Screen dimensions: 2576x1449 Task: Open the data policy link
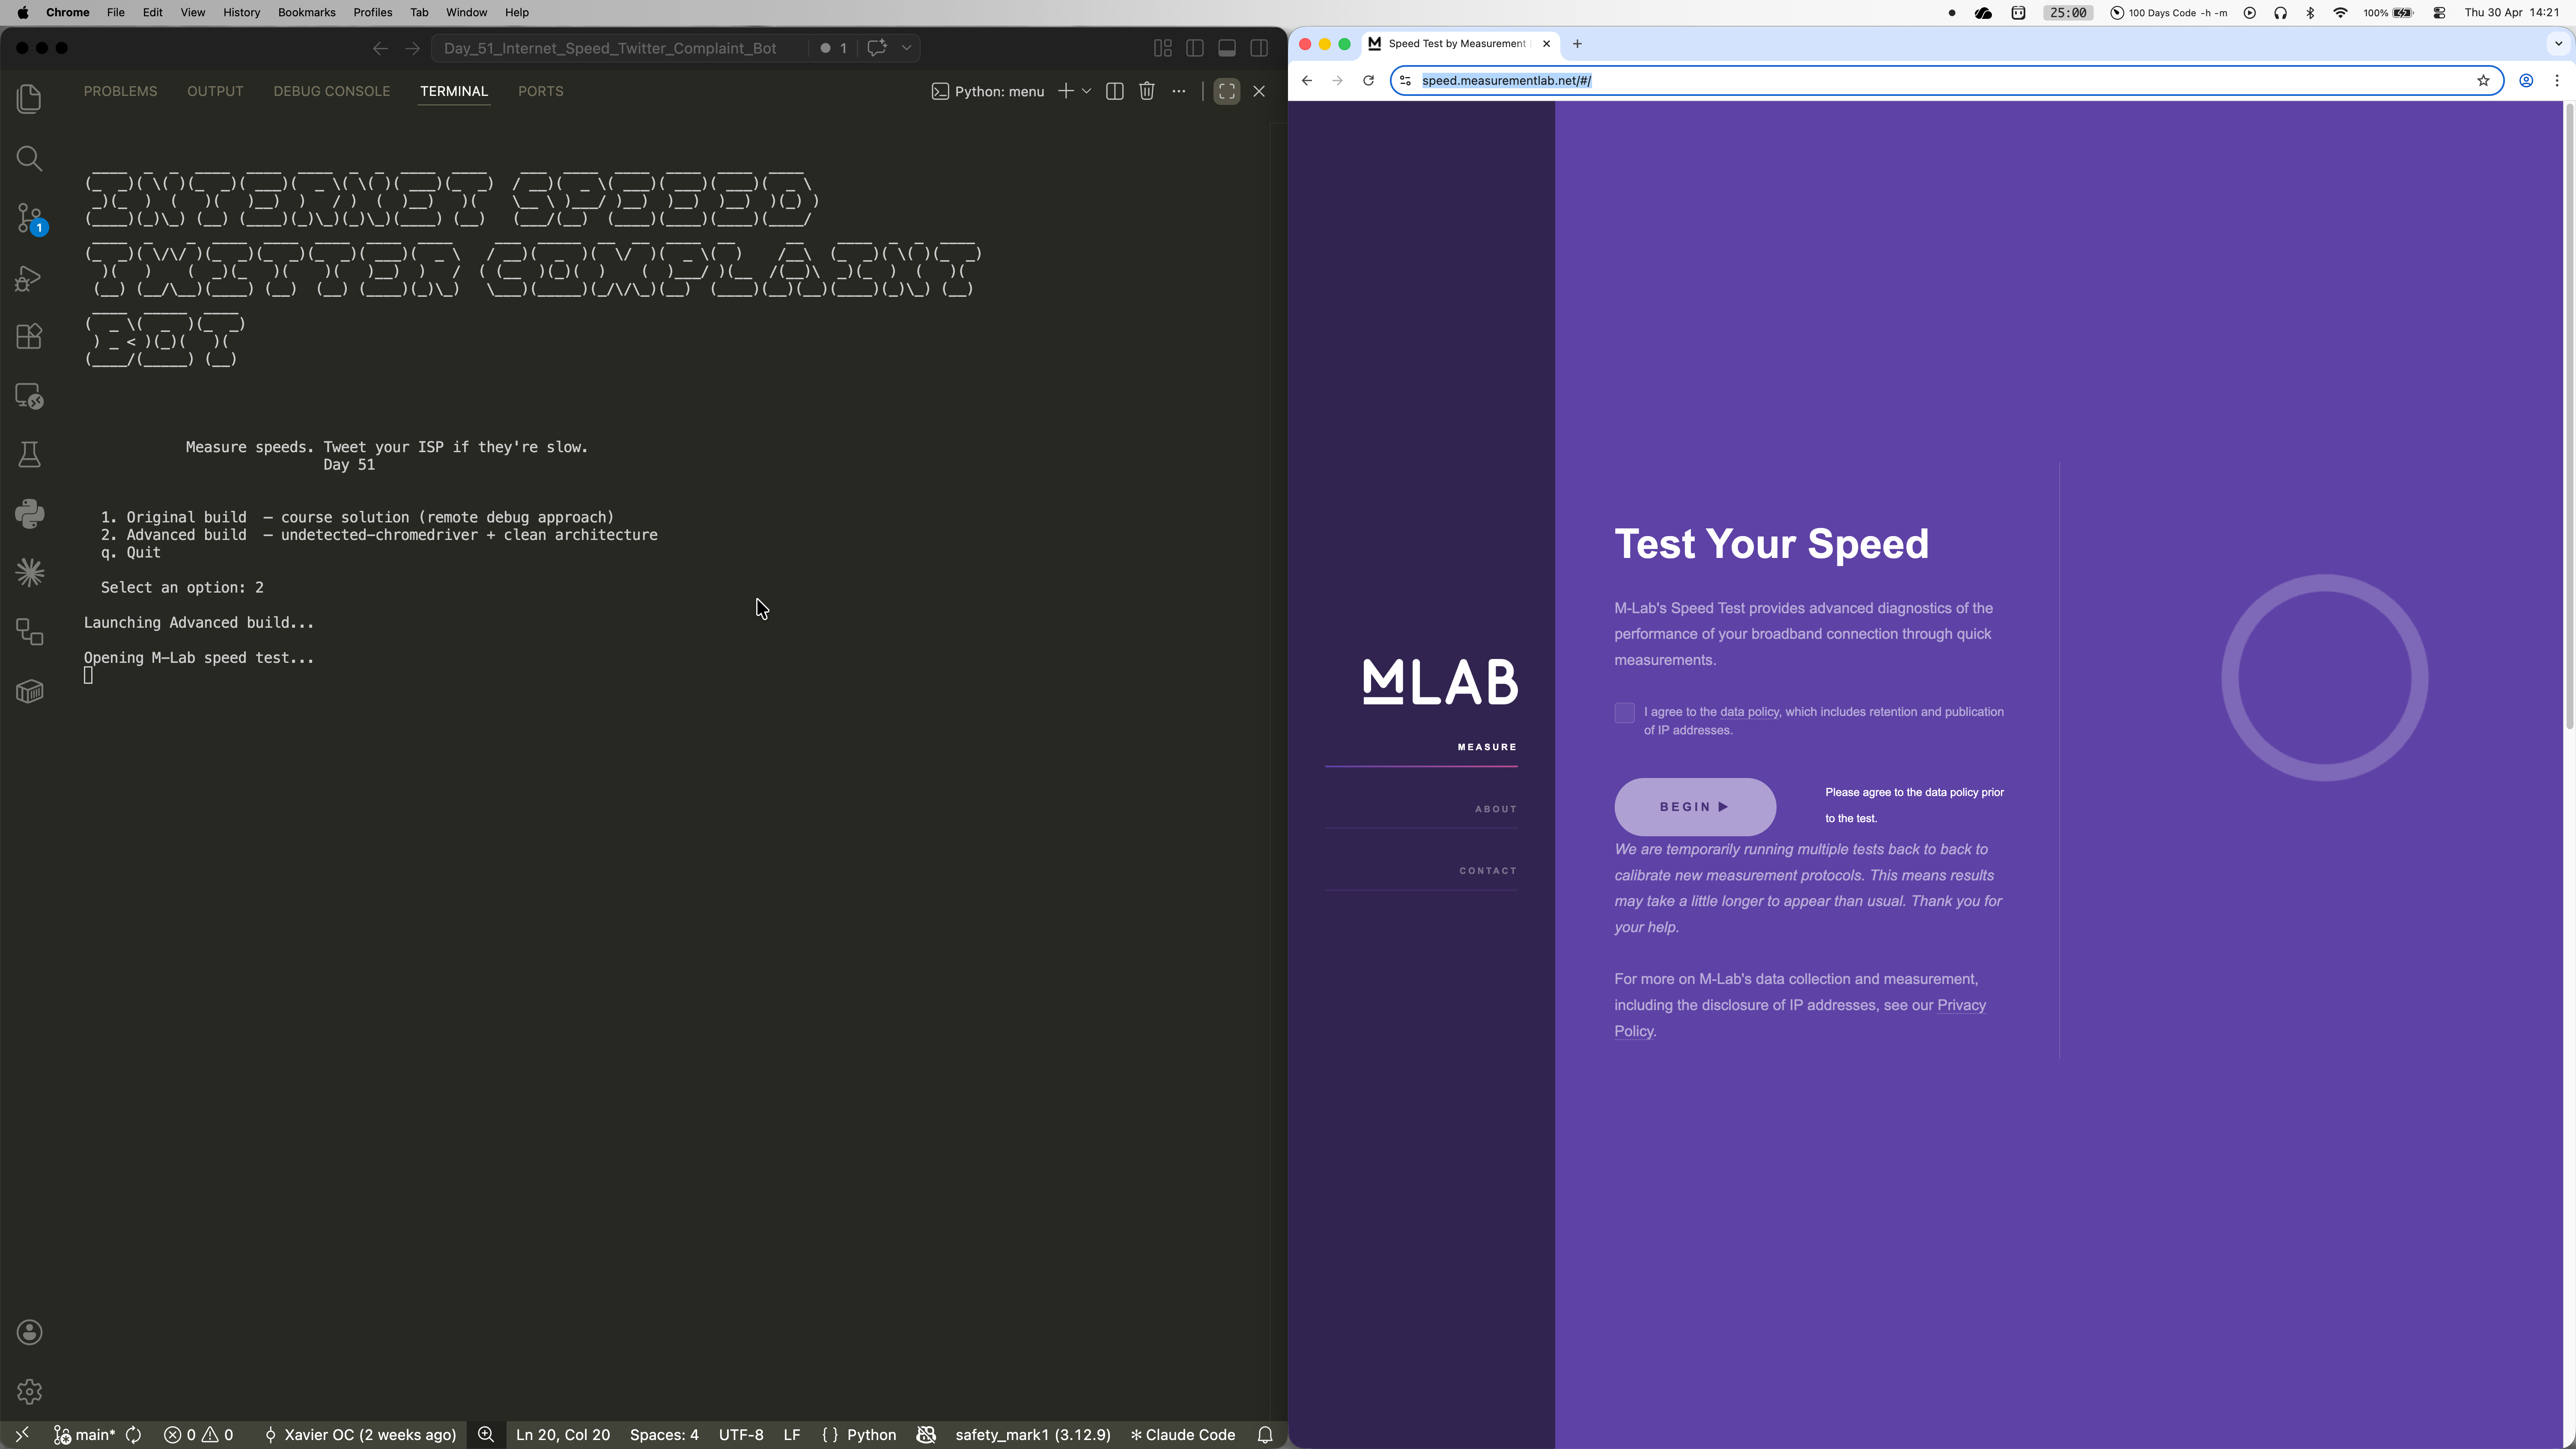click(x=1749, y=712)
